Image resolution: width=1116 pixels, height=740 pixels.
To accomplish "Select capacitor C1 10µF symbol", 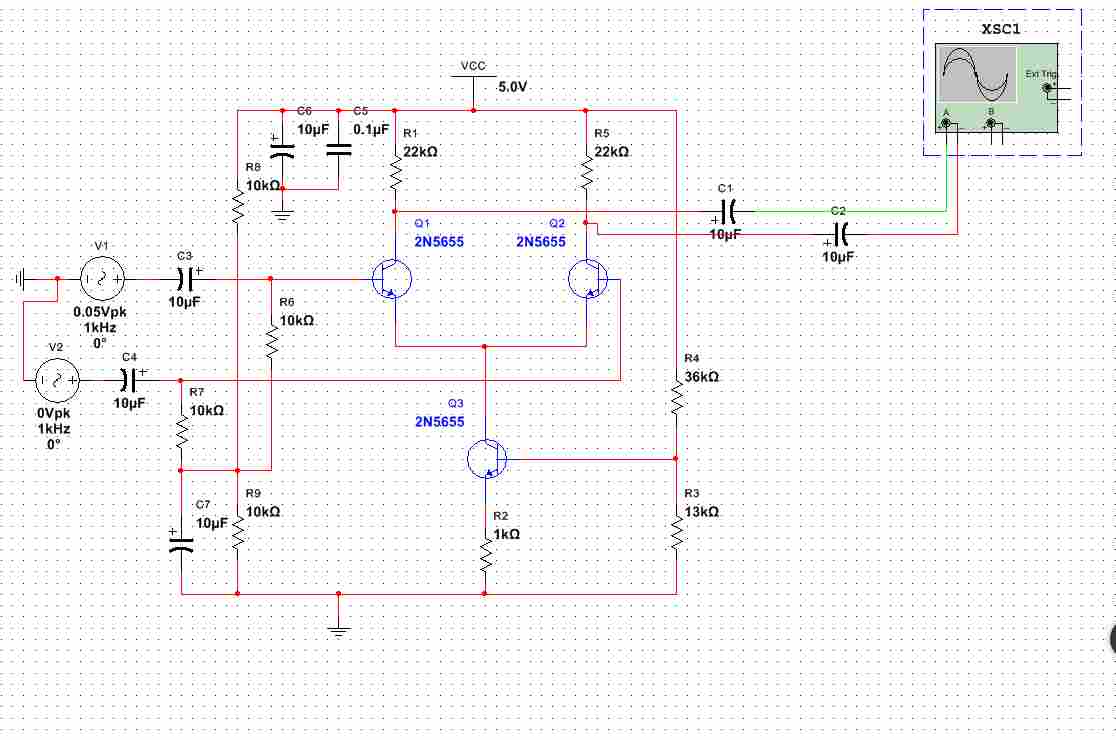I will (727, 211).
